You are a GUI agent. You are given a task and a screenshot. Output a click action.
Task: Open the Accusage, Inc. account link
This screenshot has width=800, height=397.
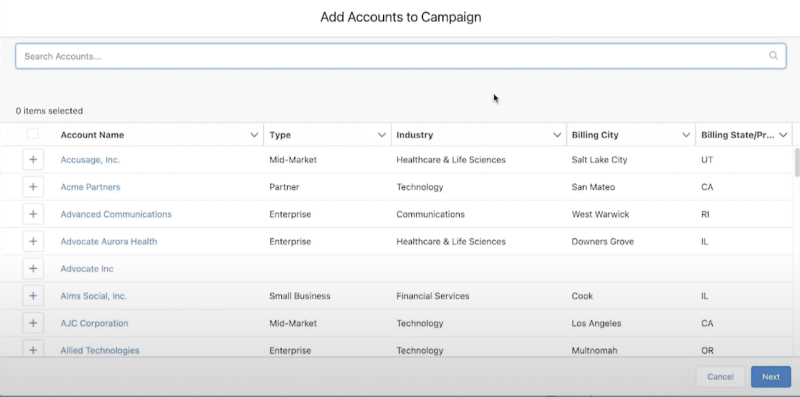tap(90, 160)
